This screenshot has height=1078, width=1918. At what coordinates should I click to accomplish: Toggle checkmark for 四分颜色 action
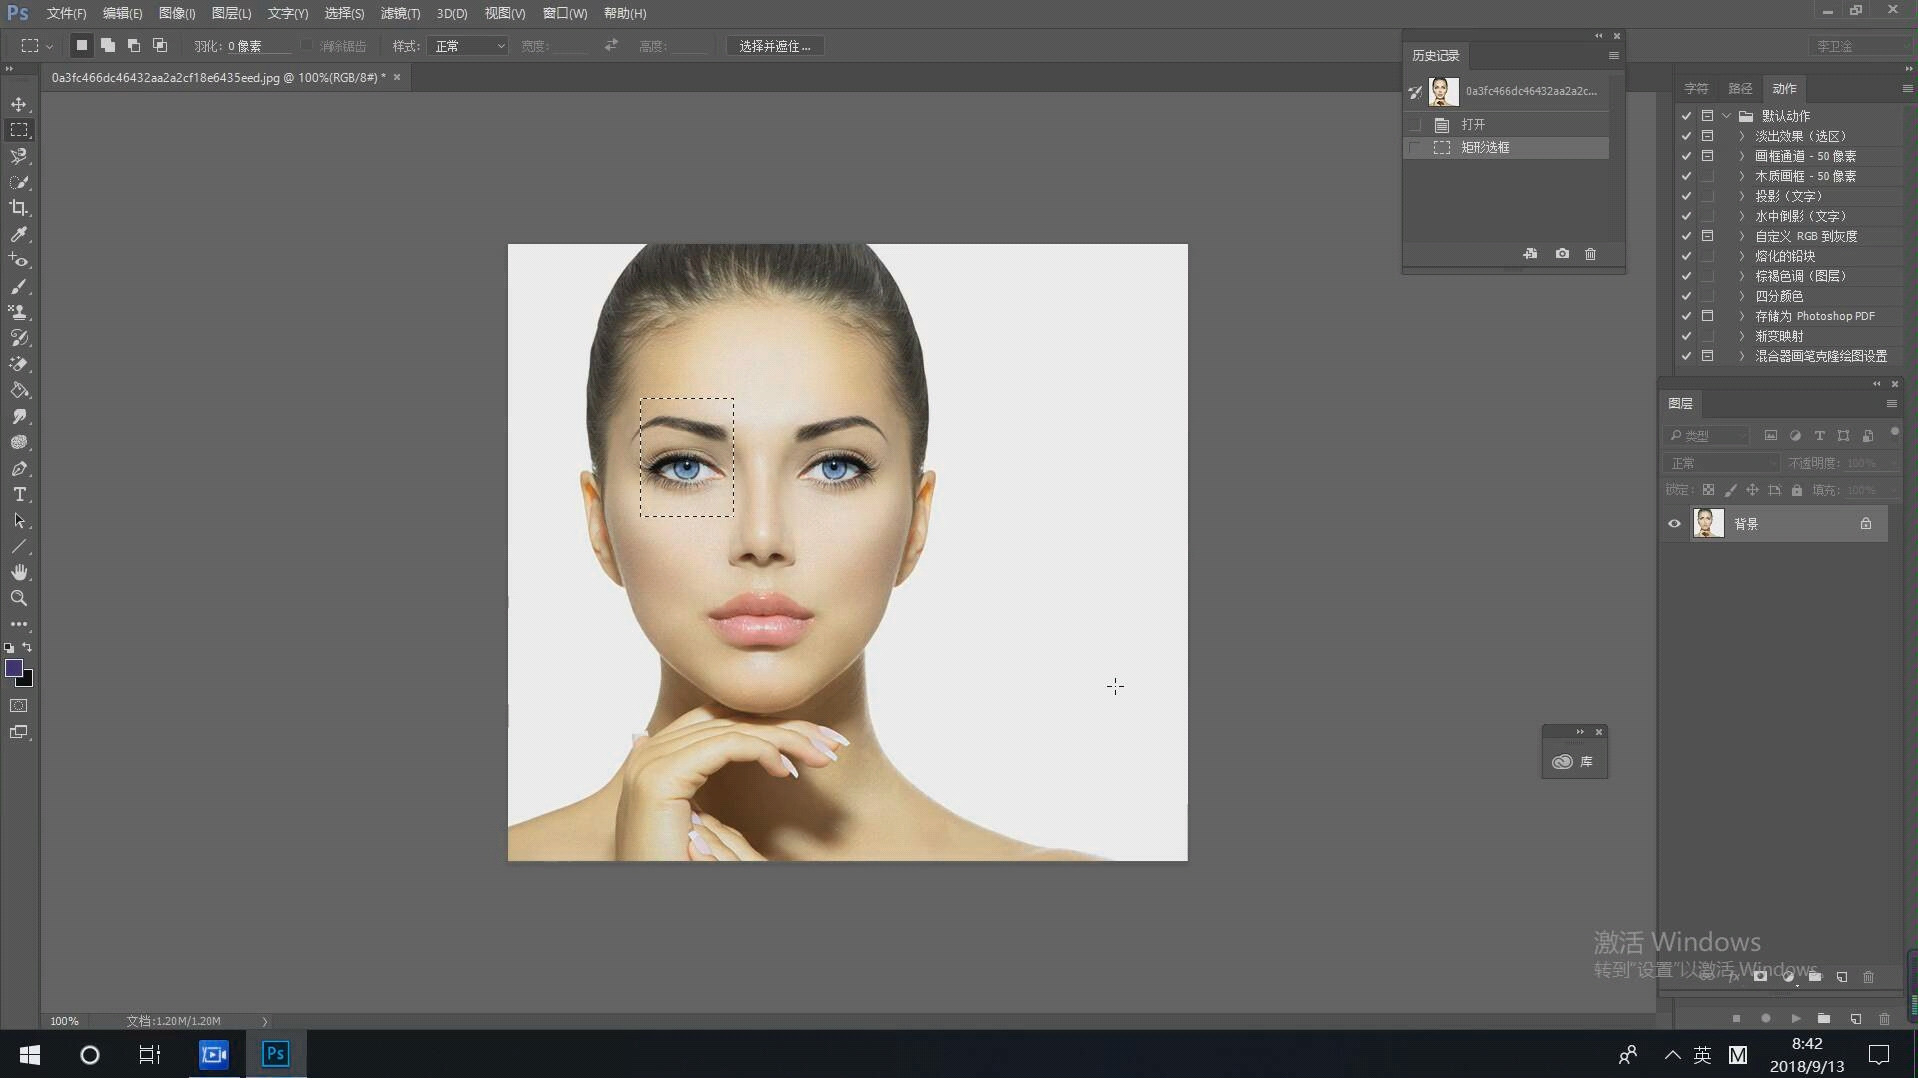(x=1686, y=296)
